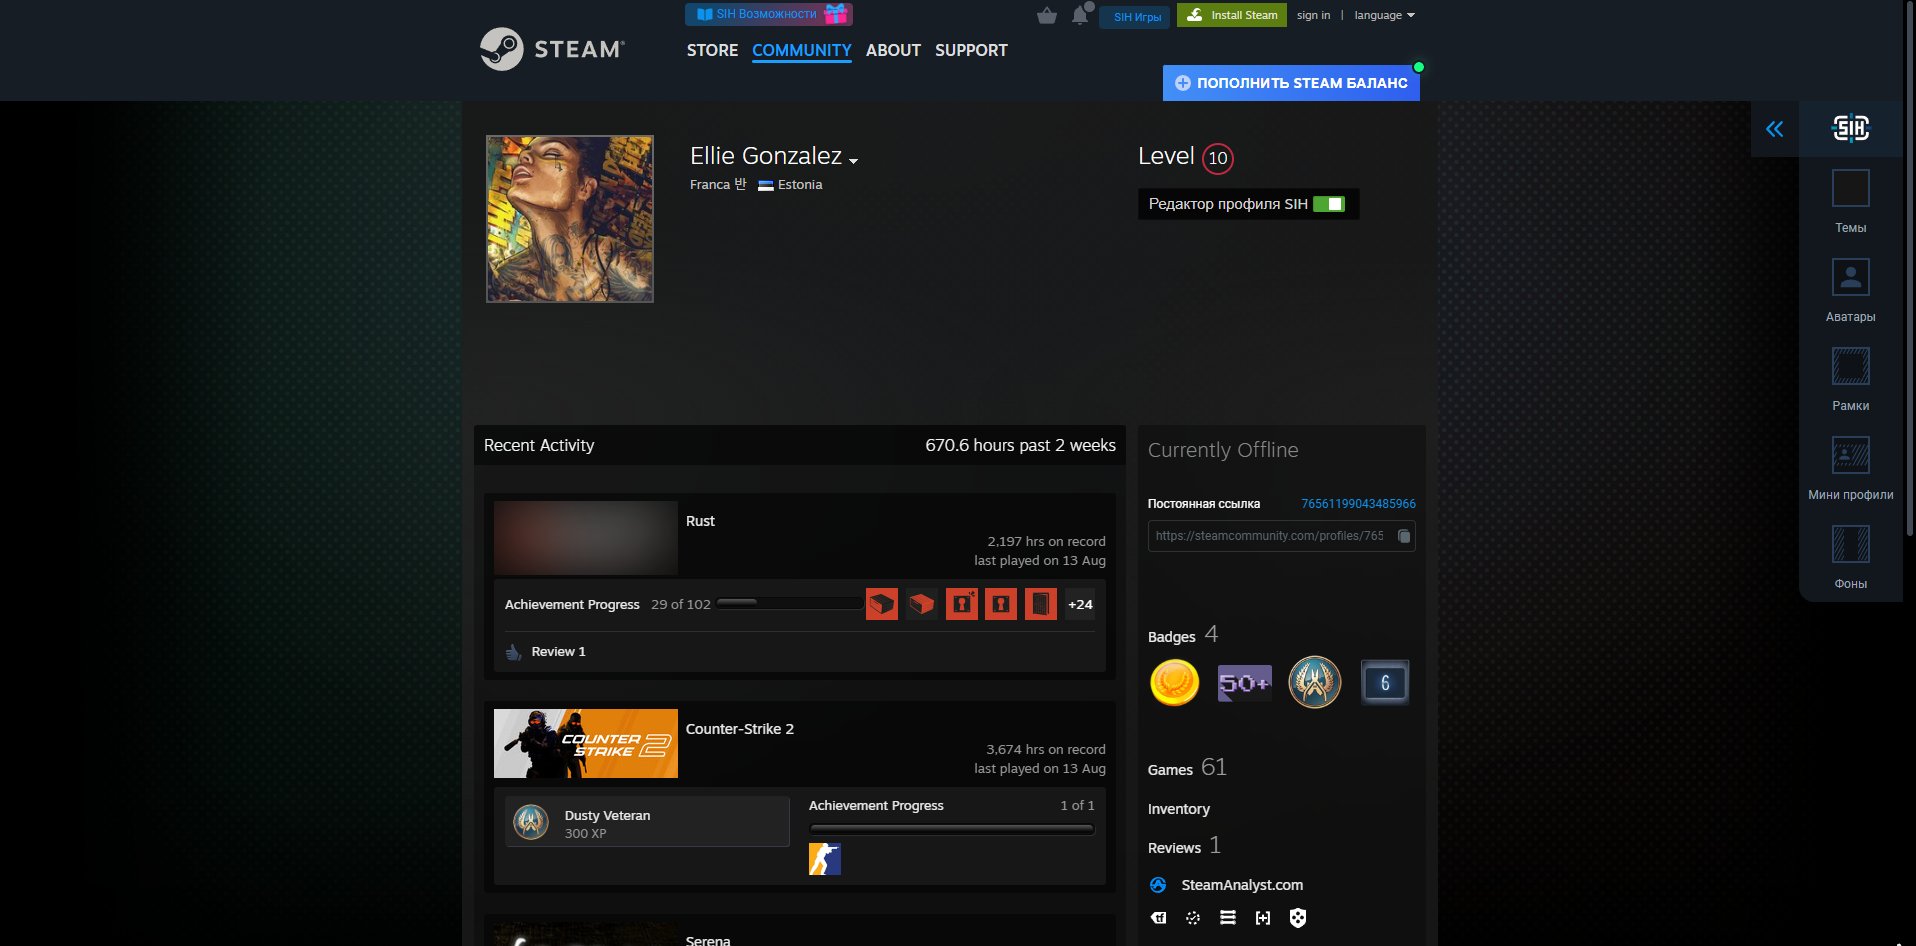Click the Level 10 badge
This screenshot has height=946, width=1916.
(x=1218, y=158)
